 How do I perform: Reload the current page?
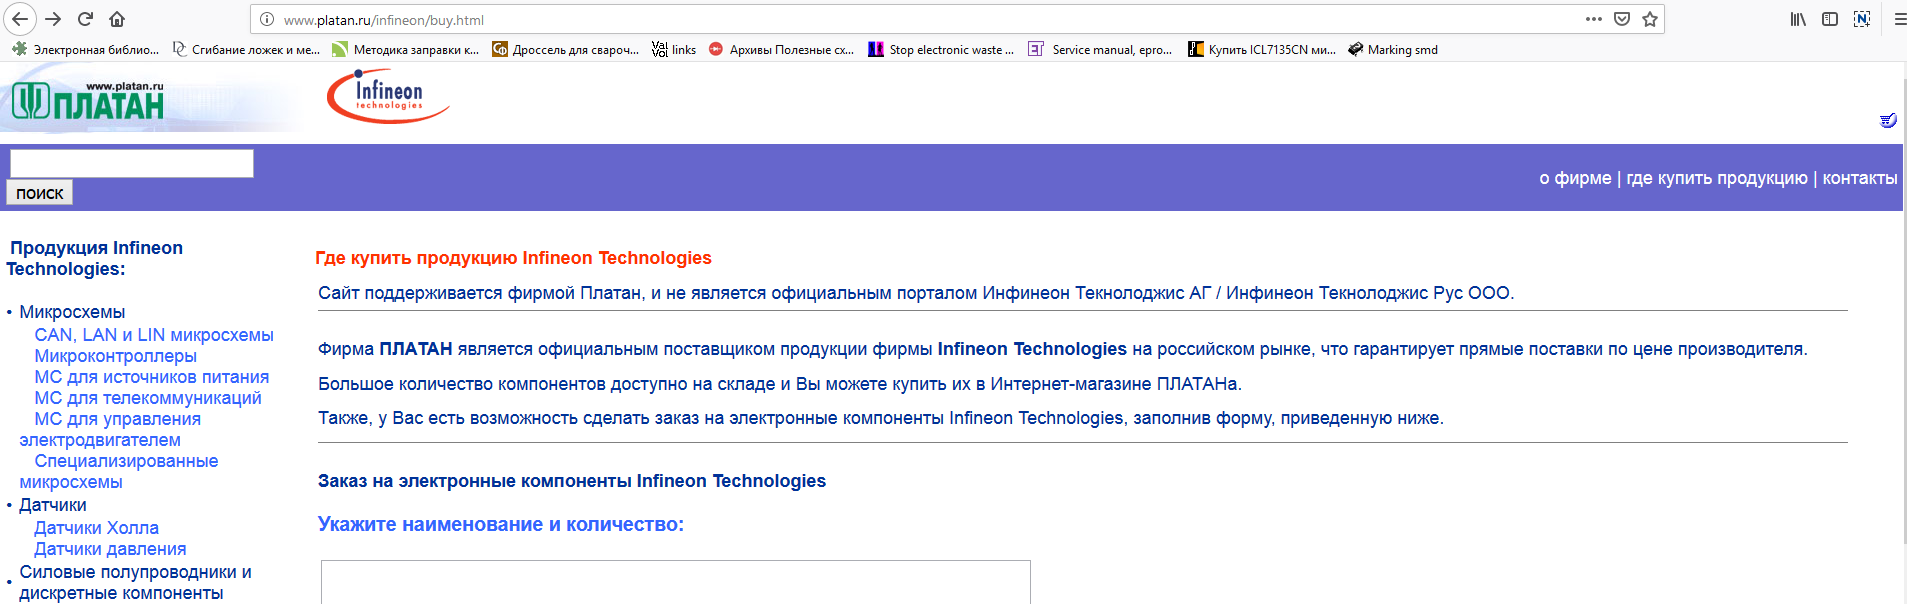tap(85, 19)
